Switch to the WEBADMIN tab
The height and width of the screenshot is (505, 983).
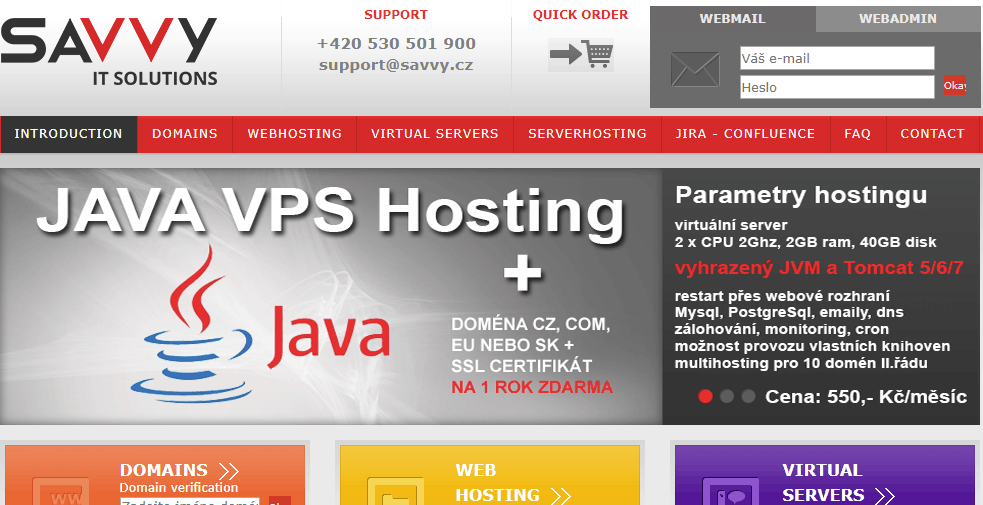pos(898,19)
